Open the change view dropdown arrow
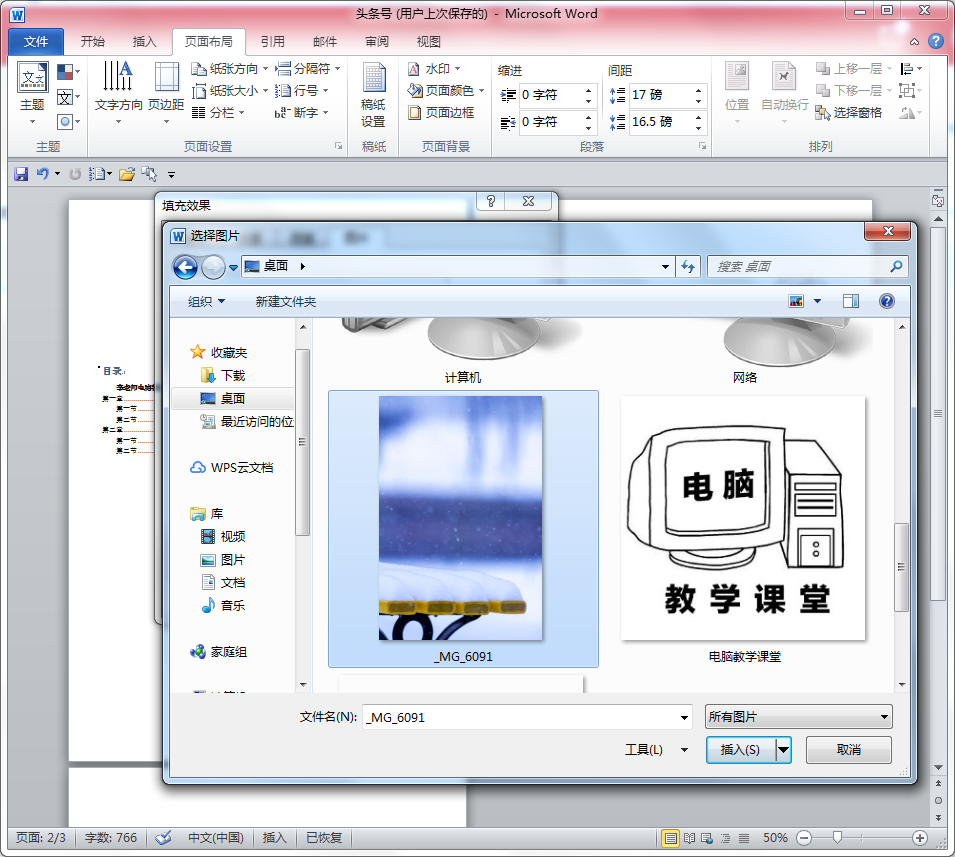Screen dimensions: 955x857 click(x=817, y=301)
